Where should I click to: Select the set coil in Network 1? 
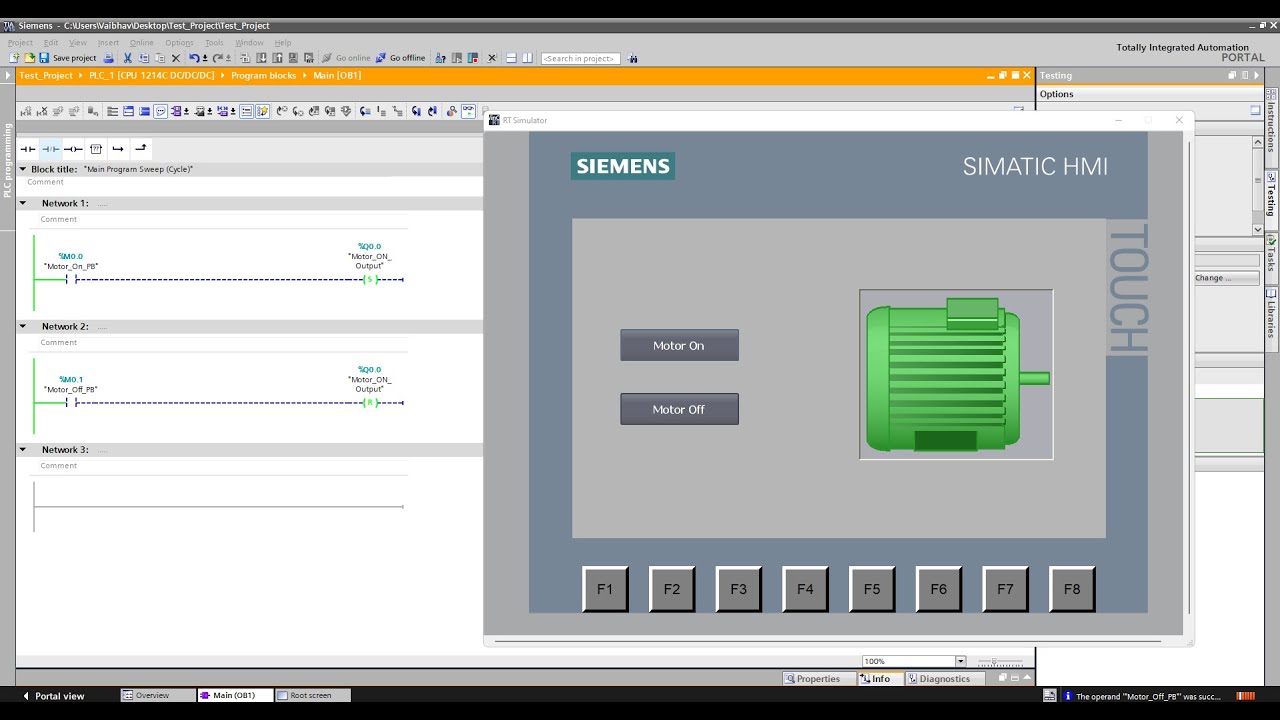pos(371,279)
